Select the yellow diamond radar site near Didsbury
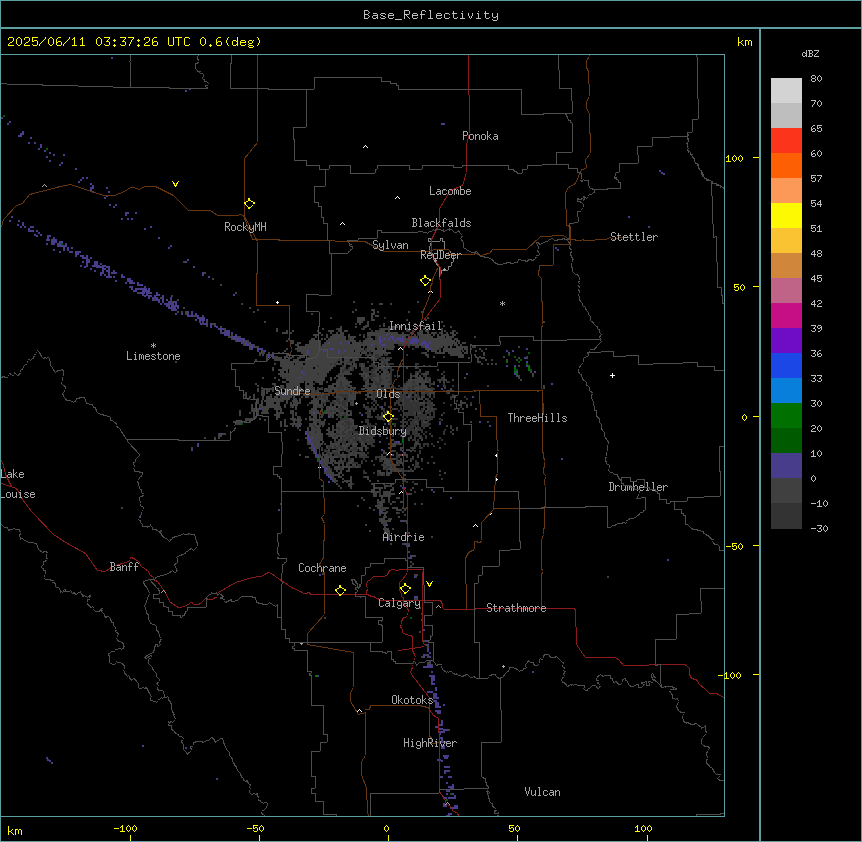The image size is (862, 842). 388,417
